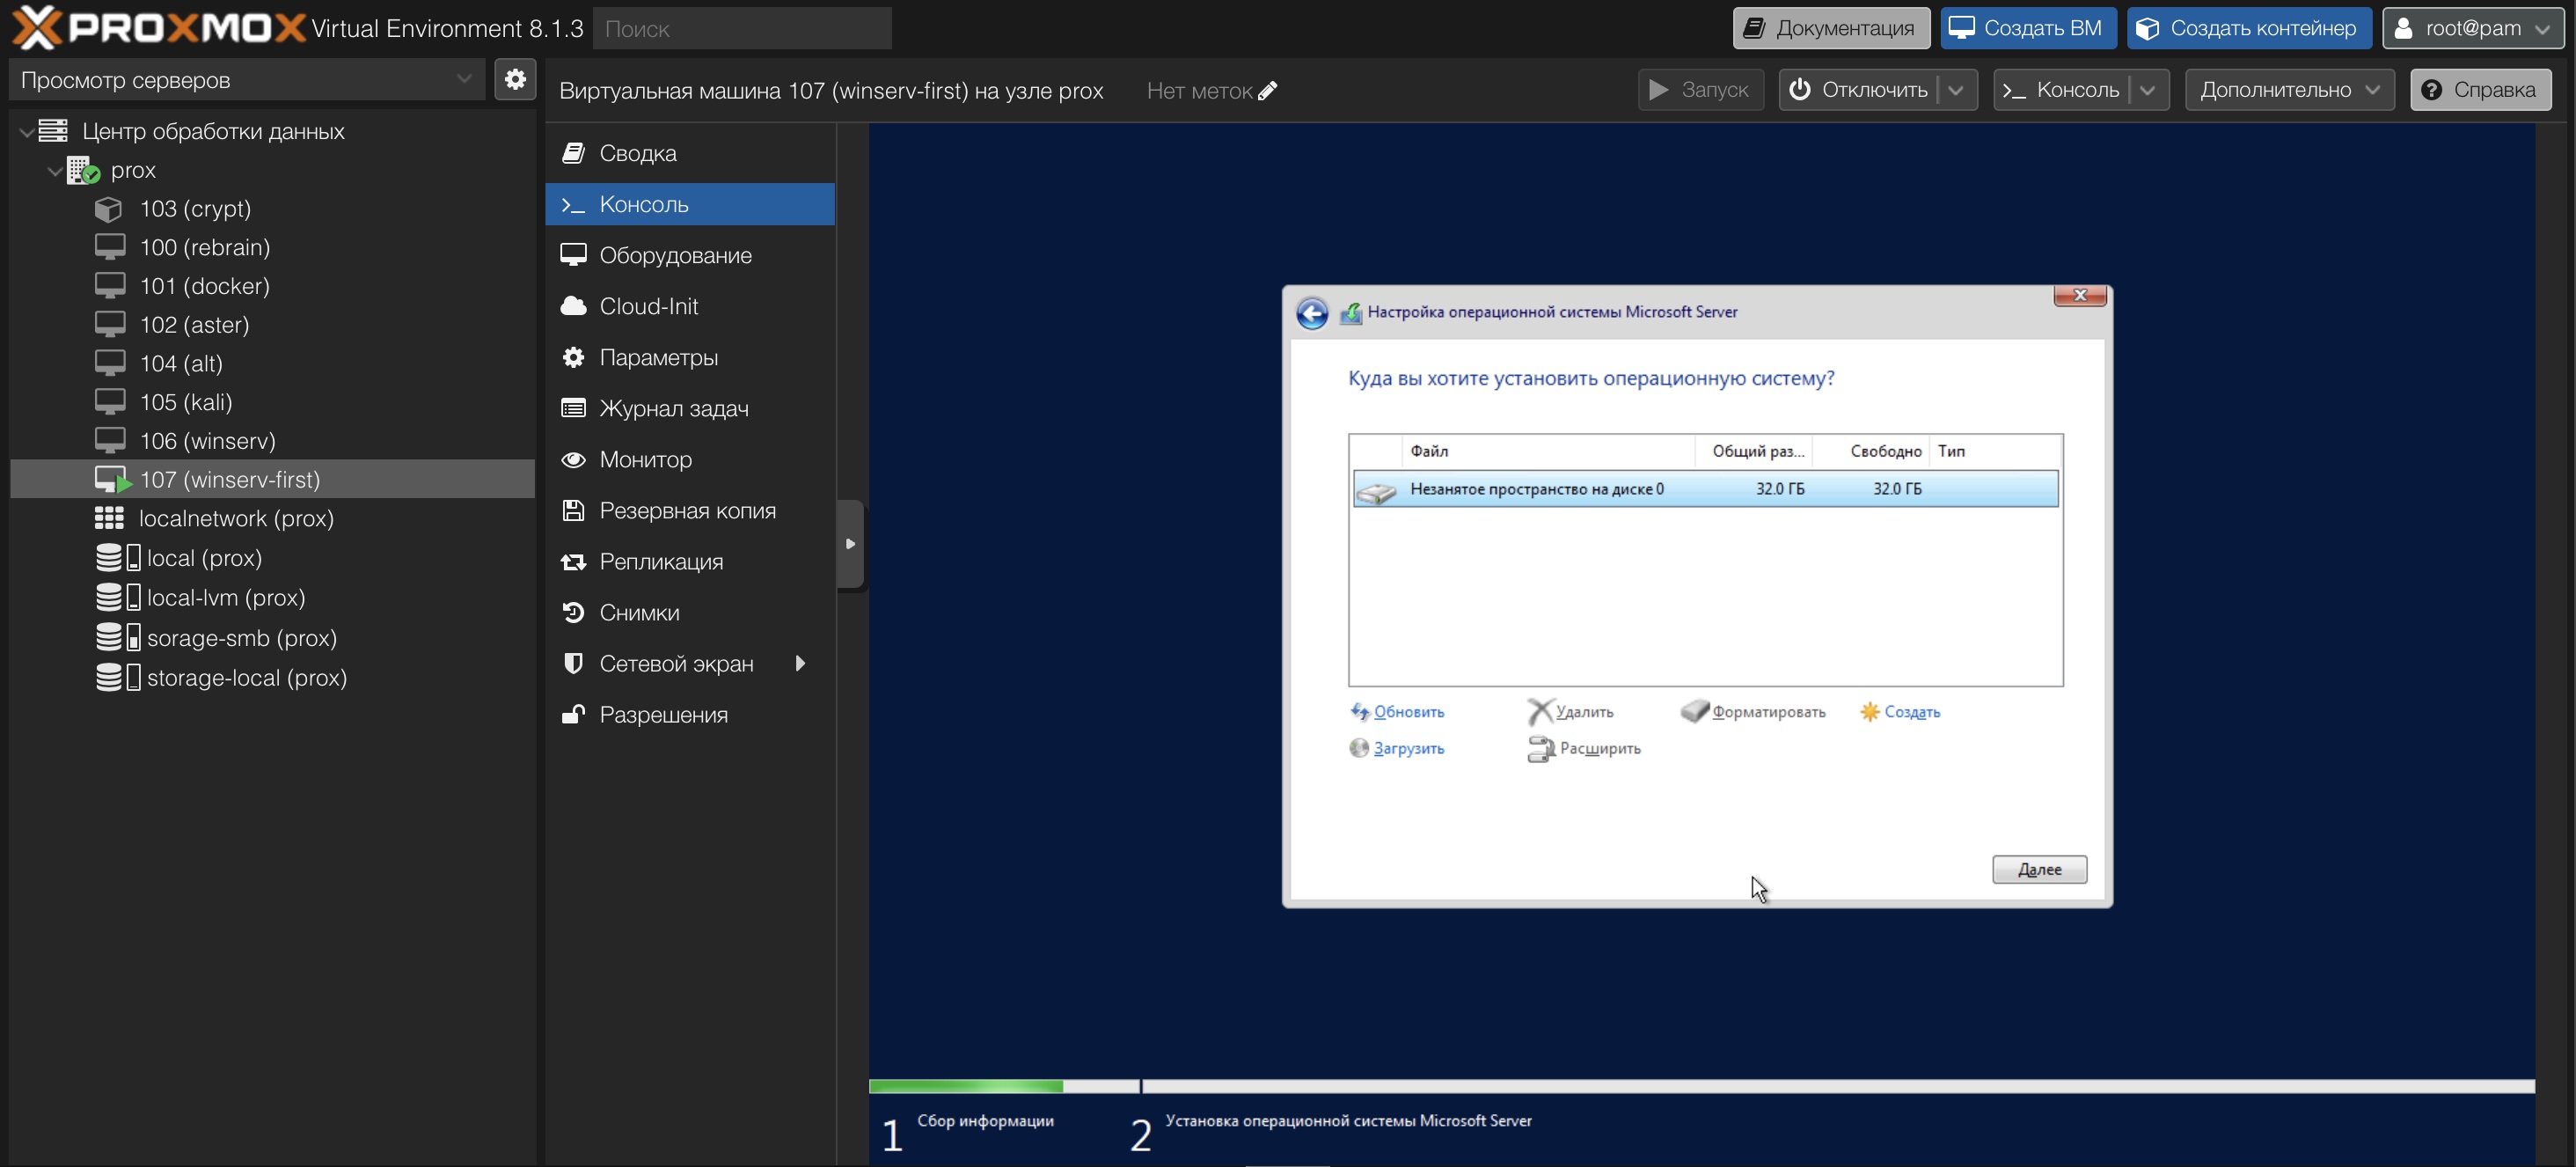Viewport: 2576px width, 1167px height.
Task: Select the 103 (crypt) container icon
Action: click(108, 209)
